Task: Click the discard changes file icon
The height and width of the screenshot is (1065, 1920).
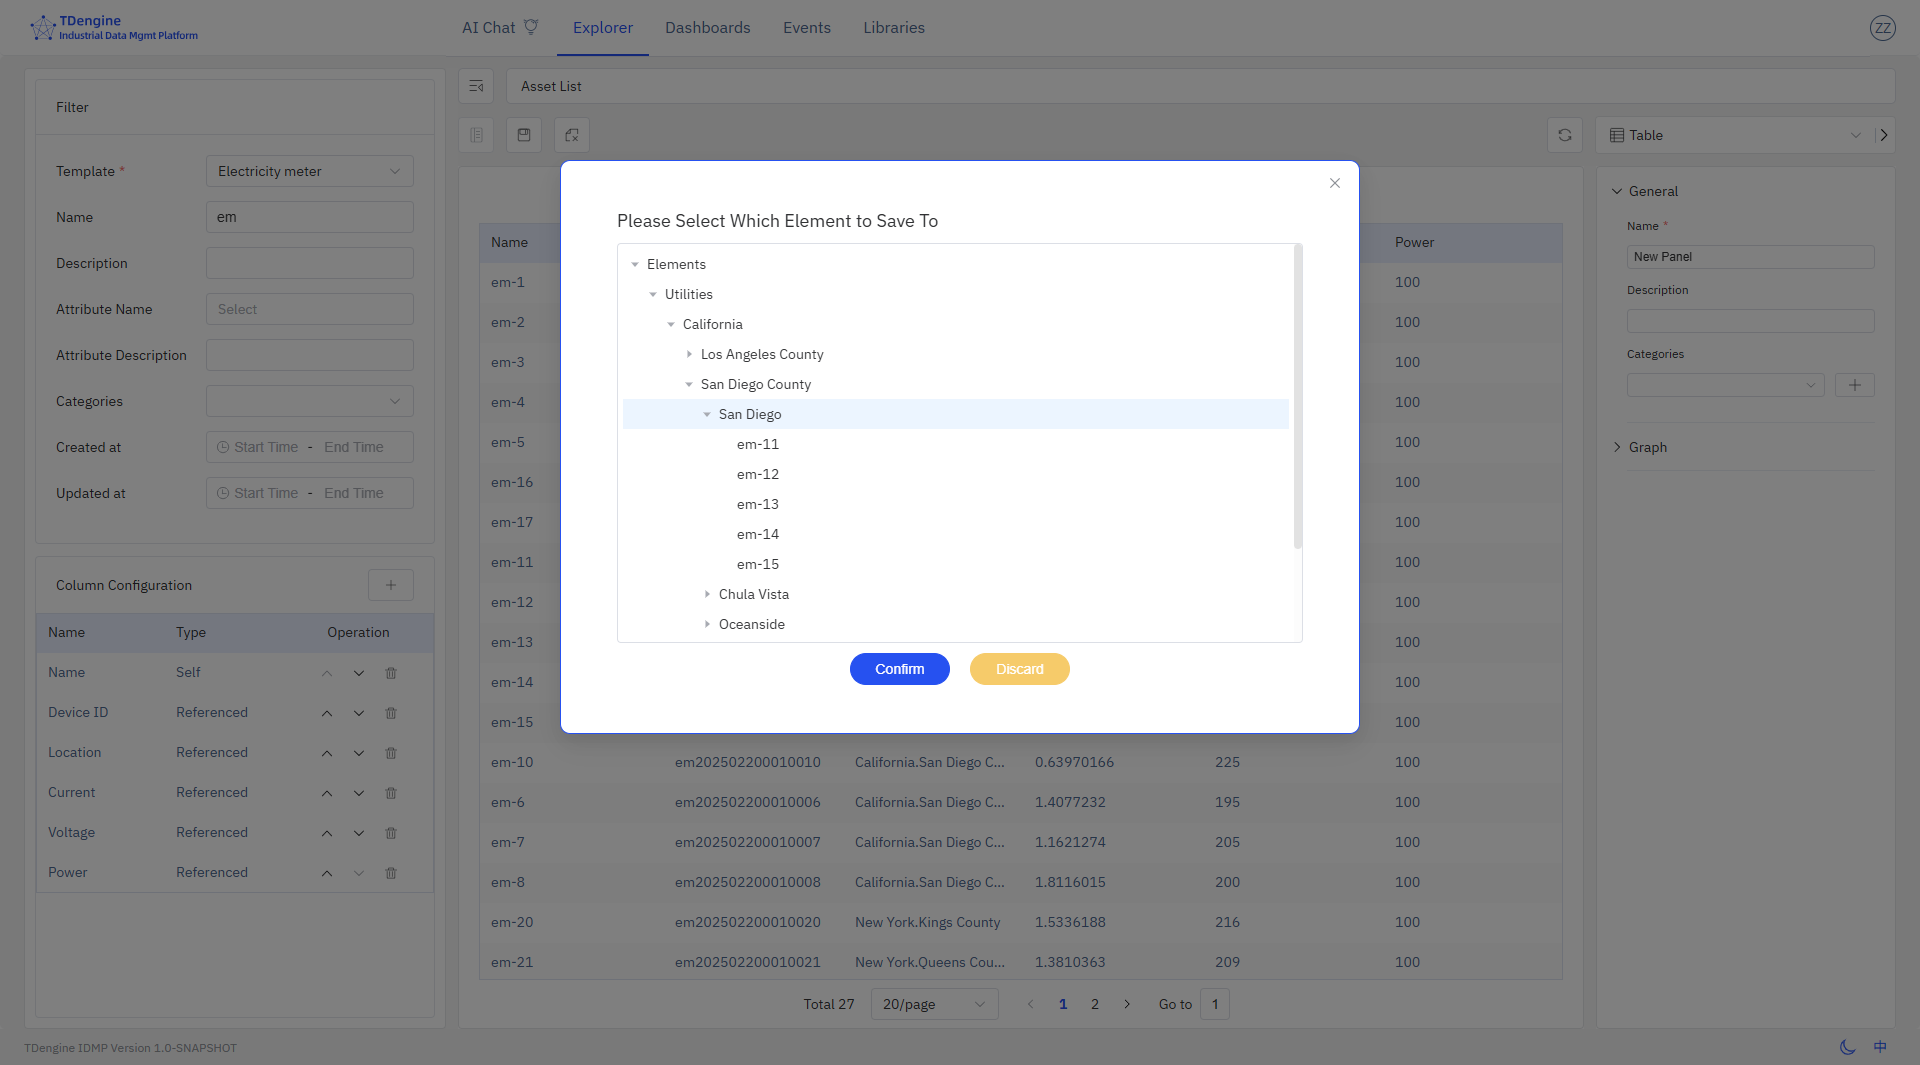Action: (x=571, y=135)
